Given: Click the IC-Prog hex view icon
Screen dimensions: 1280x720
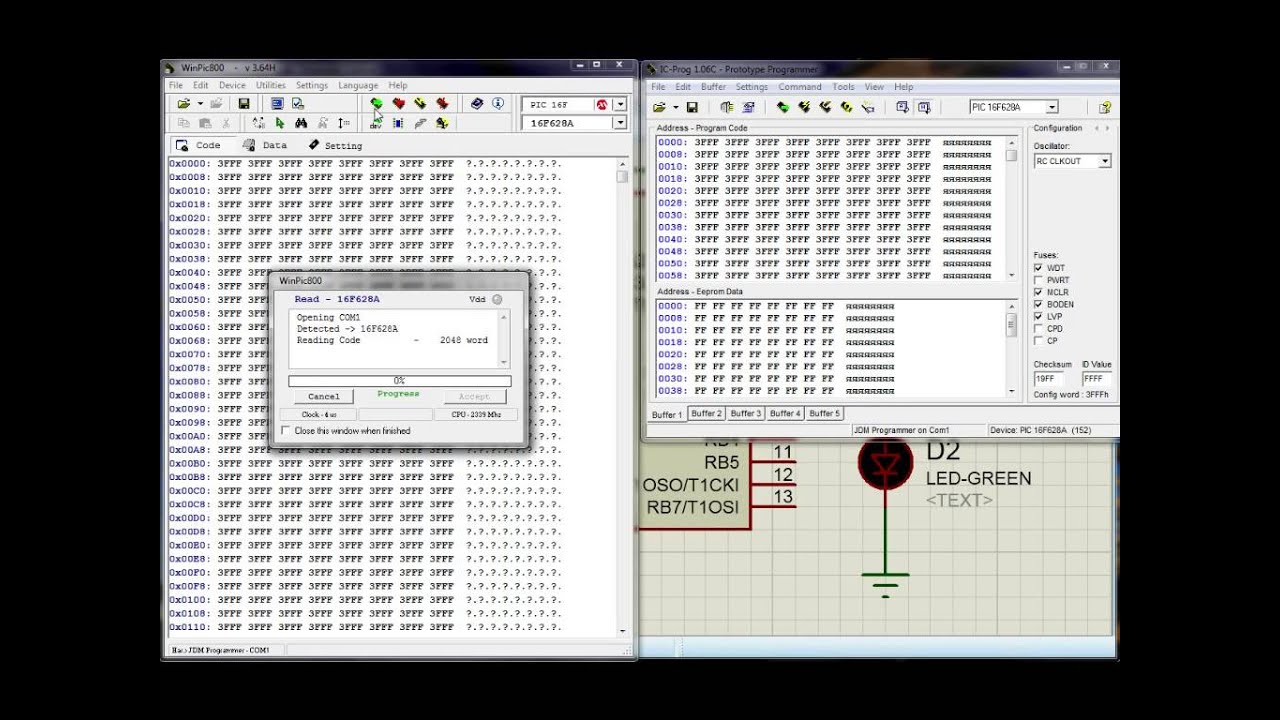Looking at the screenshot, I should coord(924,107).
